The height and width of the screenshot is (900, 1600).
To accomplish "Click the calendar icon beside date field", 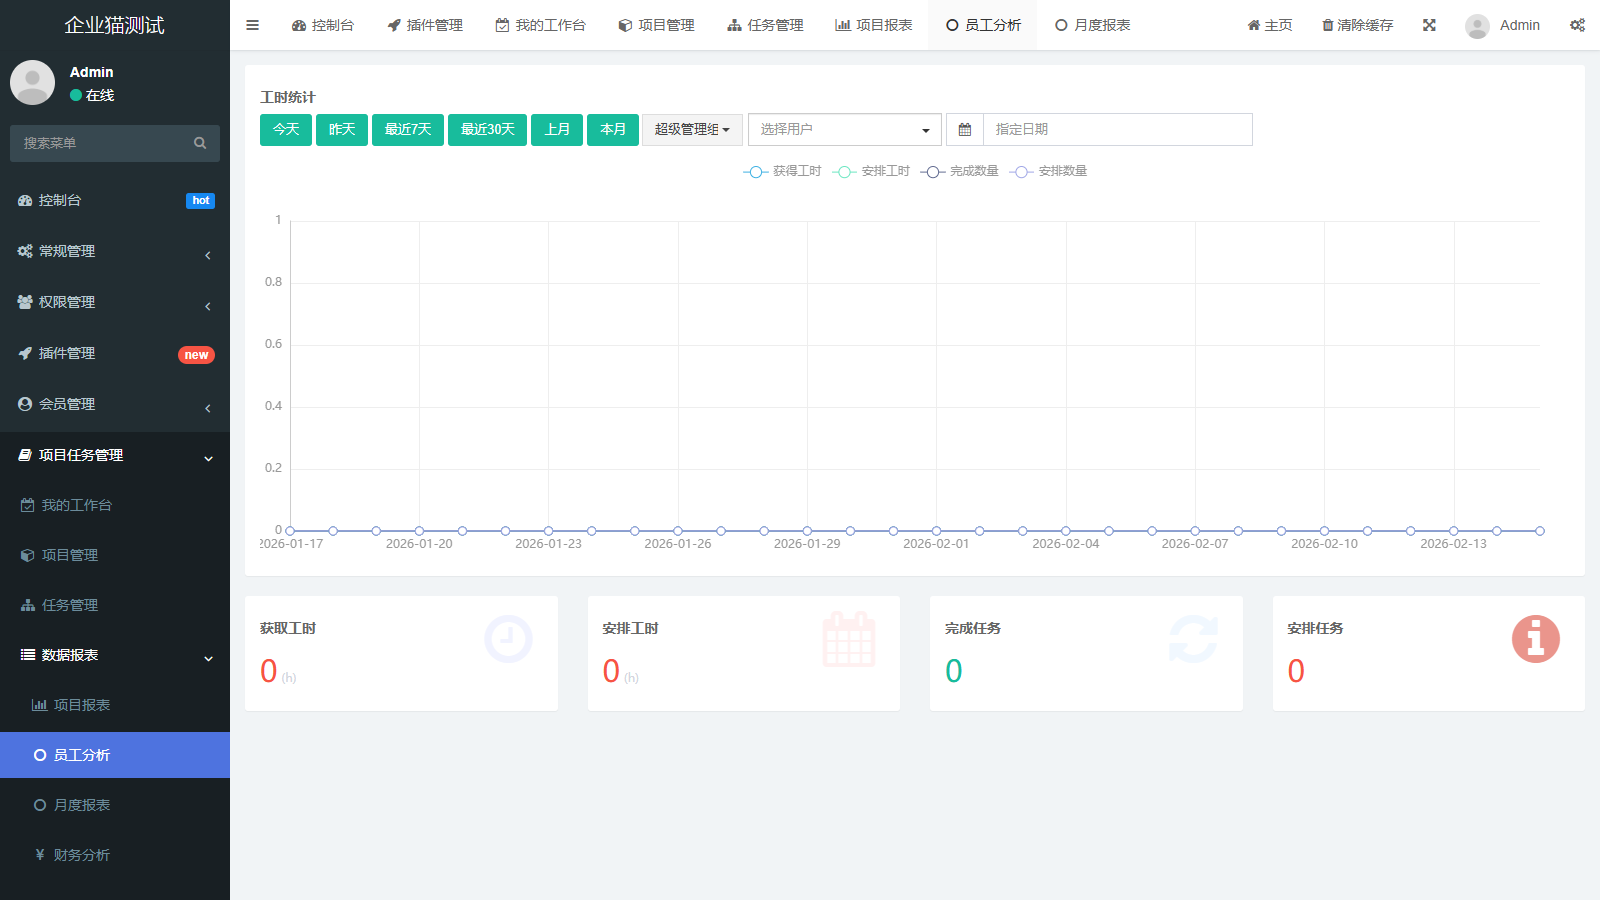I will [x=965, y=130].
